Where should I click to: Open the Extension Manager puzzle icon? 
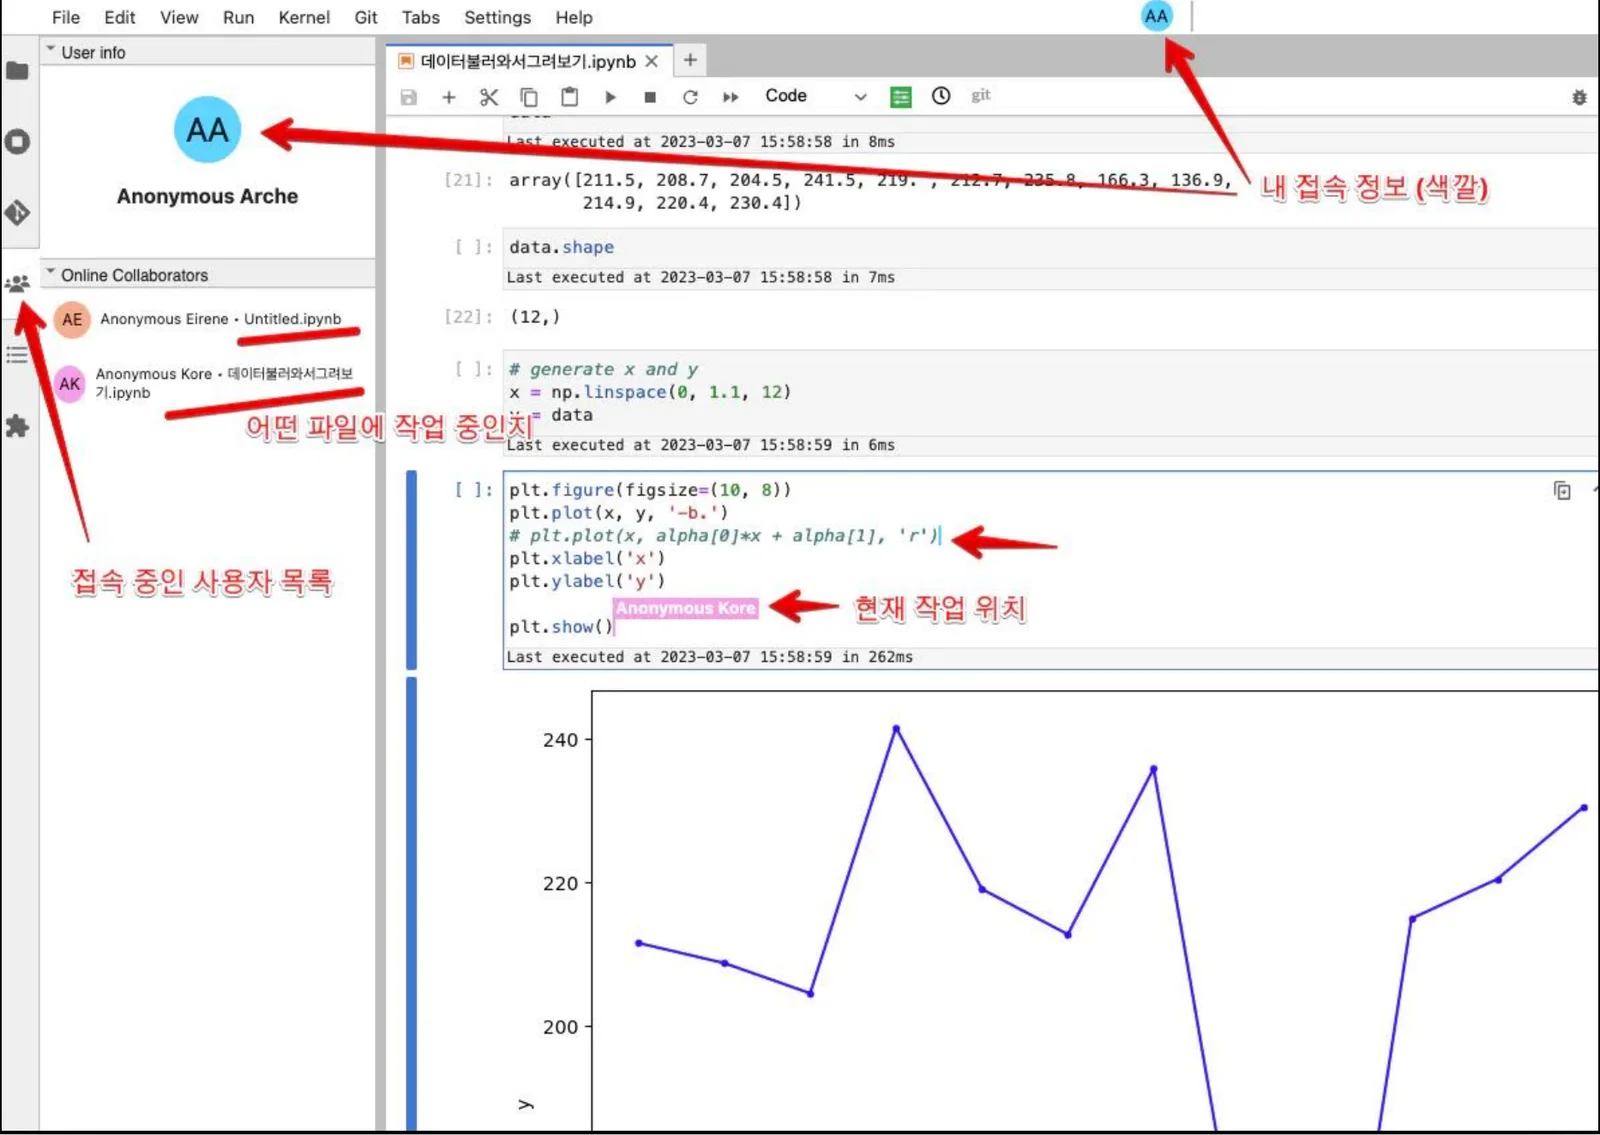17,426
